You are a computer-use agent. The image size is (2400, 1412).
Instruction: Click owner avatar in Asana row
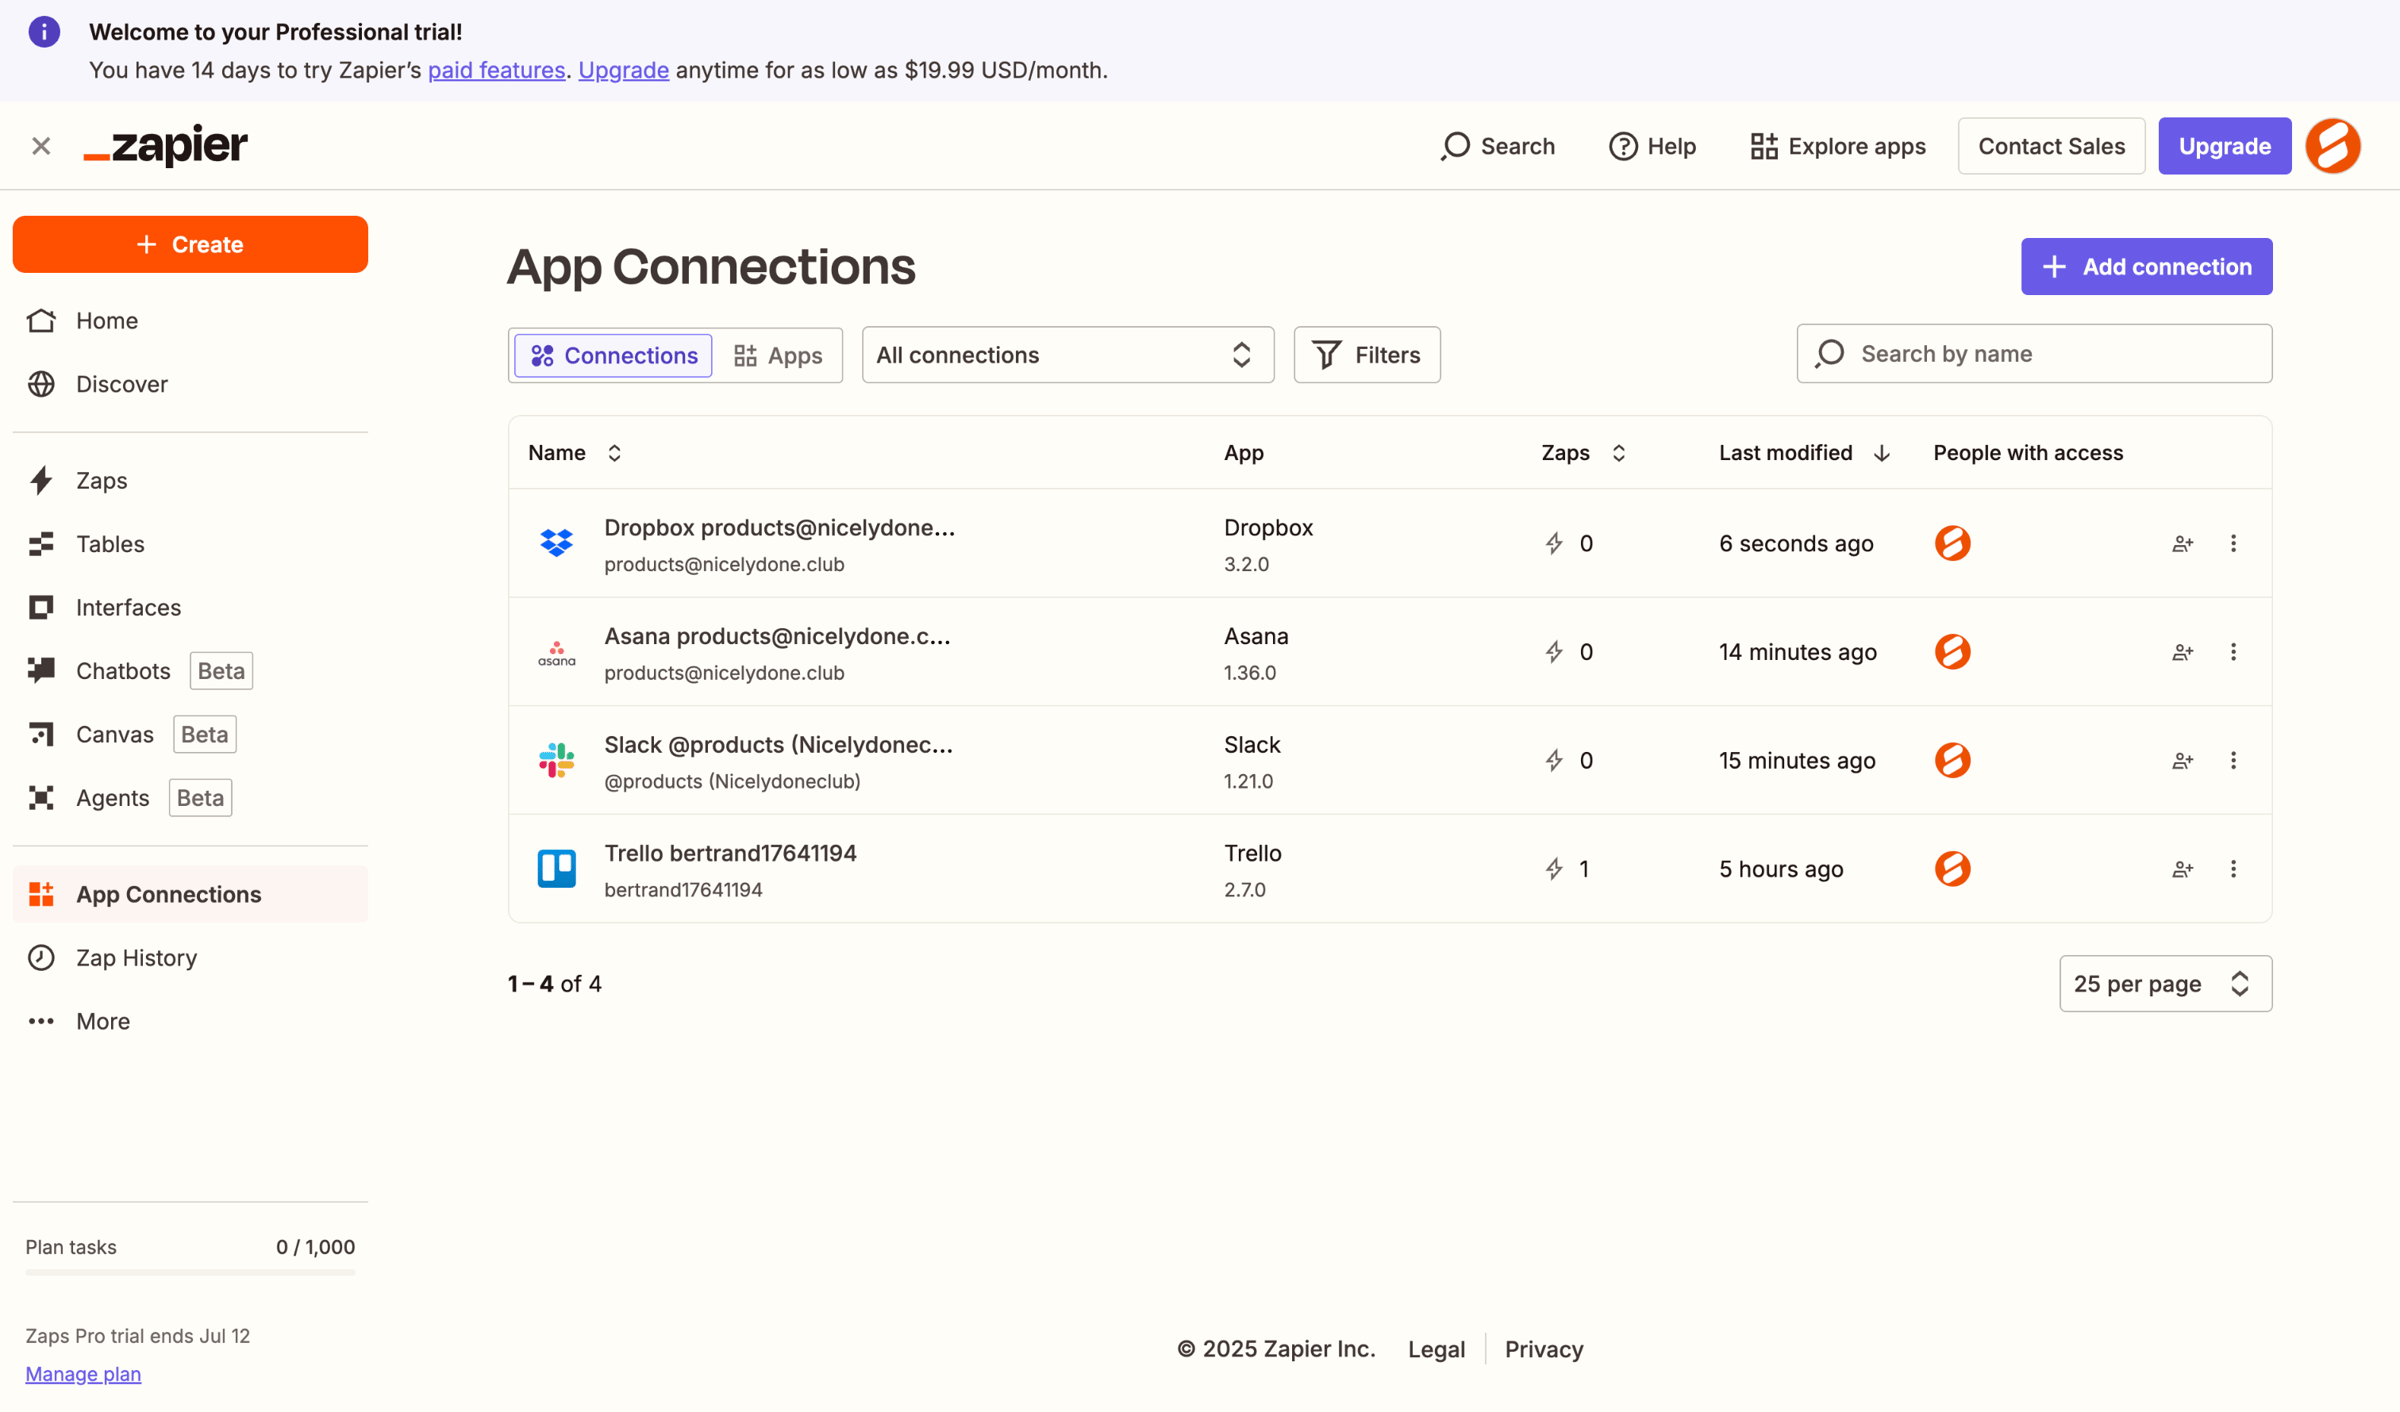click(x=1952, y=652)
